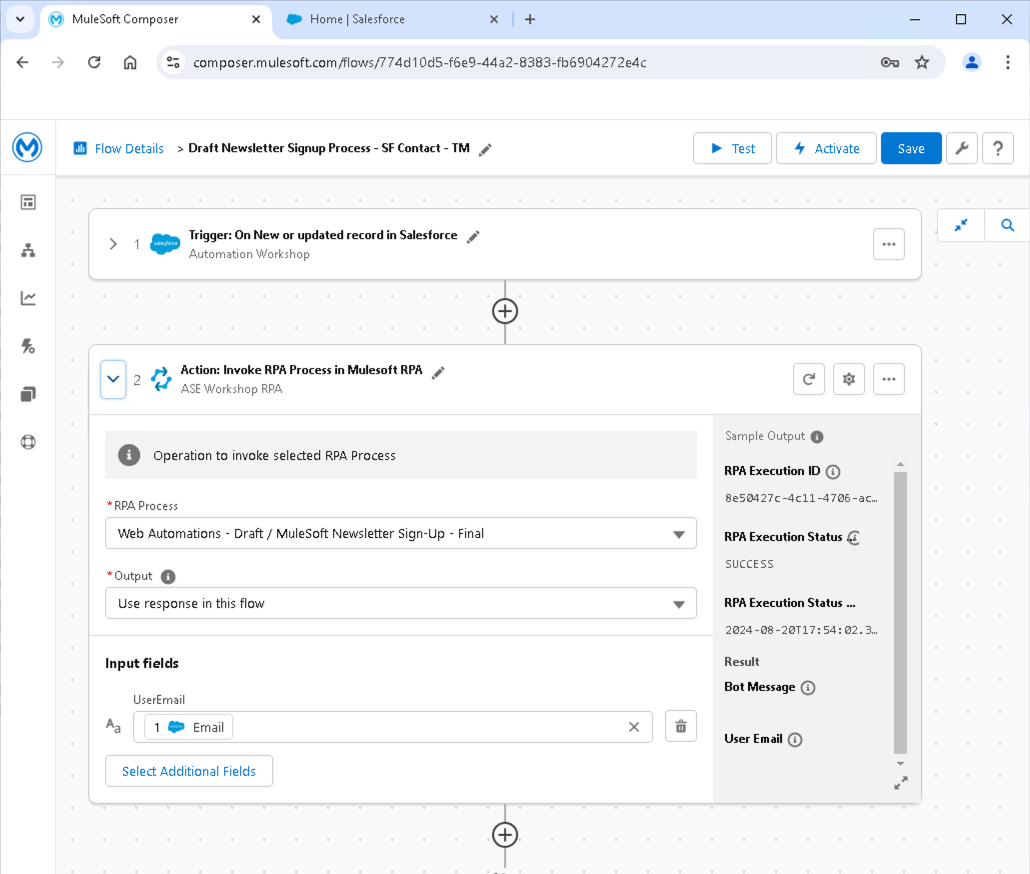
Task: Collapse canvas view with shrink arrows icon
Action: 961,226
